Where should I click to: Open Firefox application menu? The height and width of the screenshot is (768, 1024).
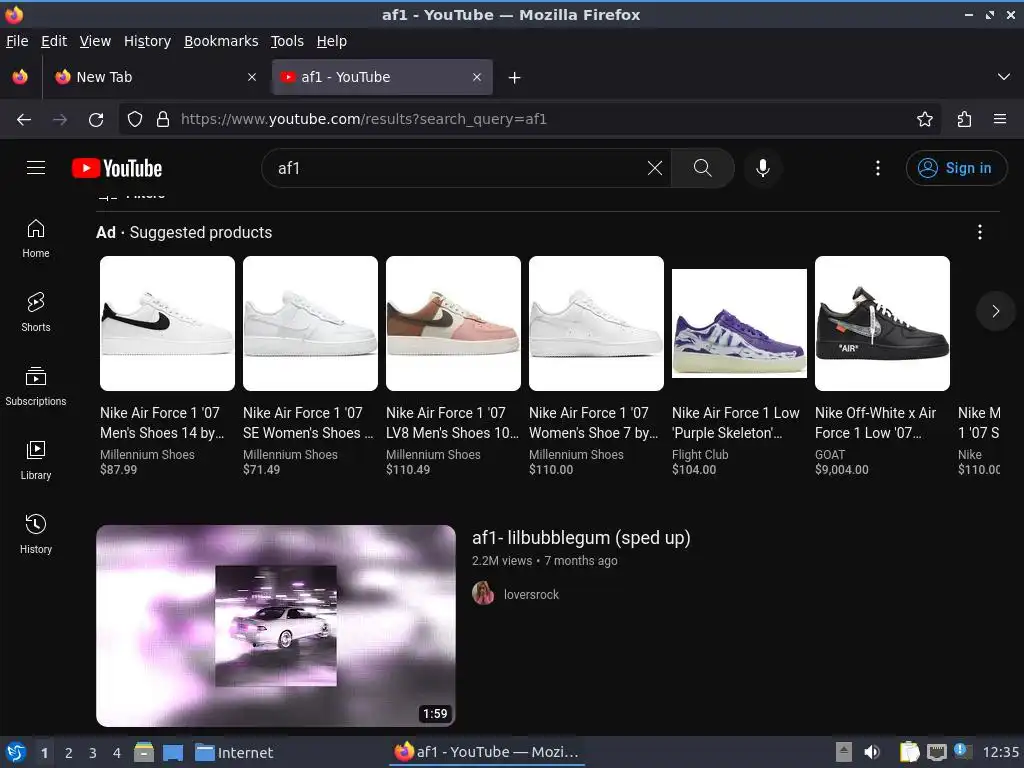tap(1000, 119)
